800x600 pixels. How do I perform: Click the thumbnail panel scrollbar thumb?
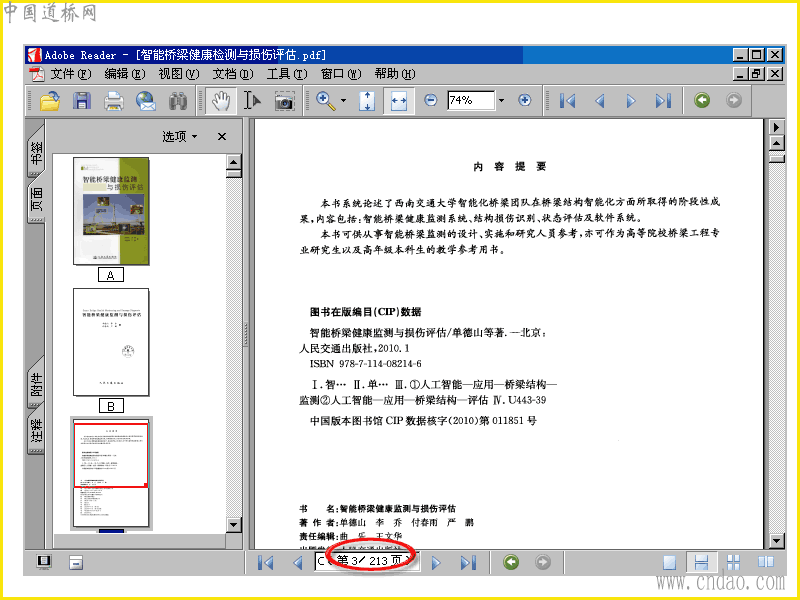pyautogui.click(x=234, y=173)
